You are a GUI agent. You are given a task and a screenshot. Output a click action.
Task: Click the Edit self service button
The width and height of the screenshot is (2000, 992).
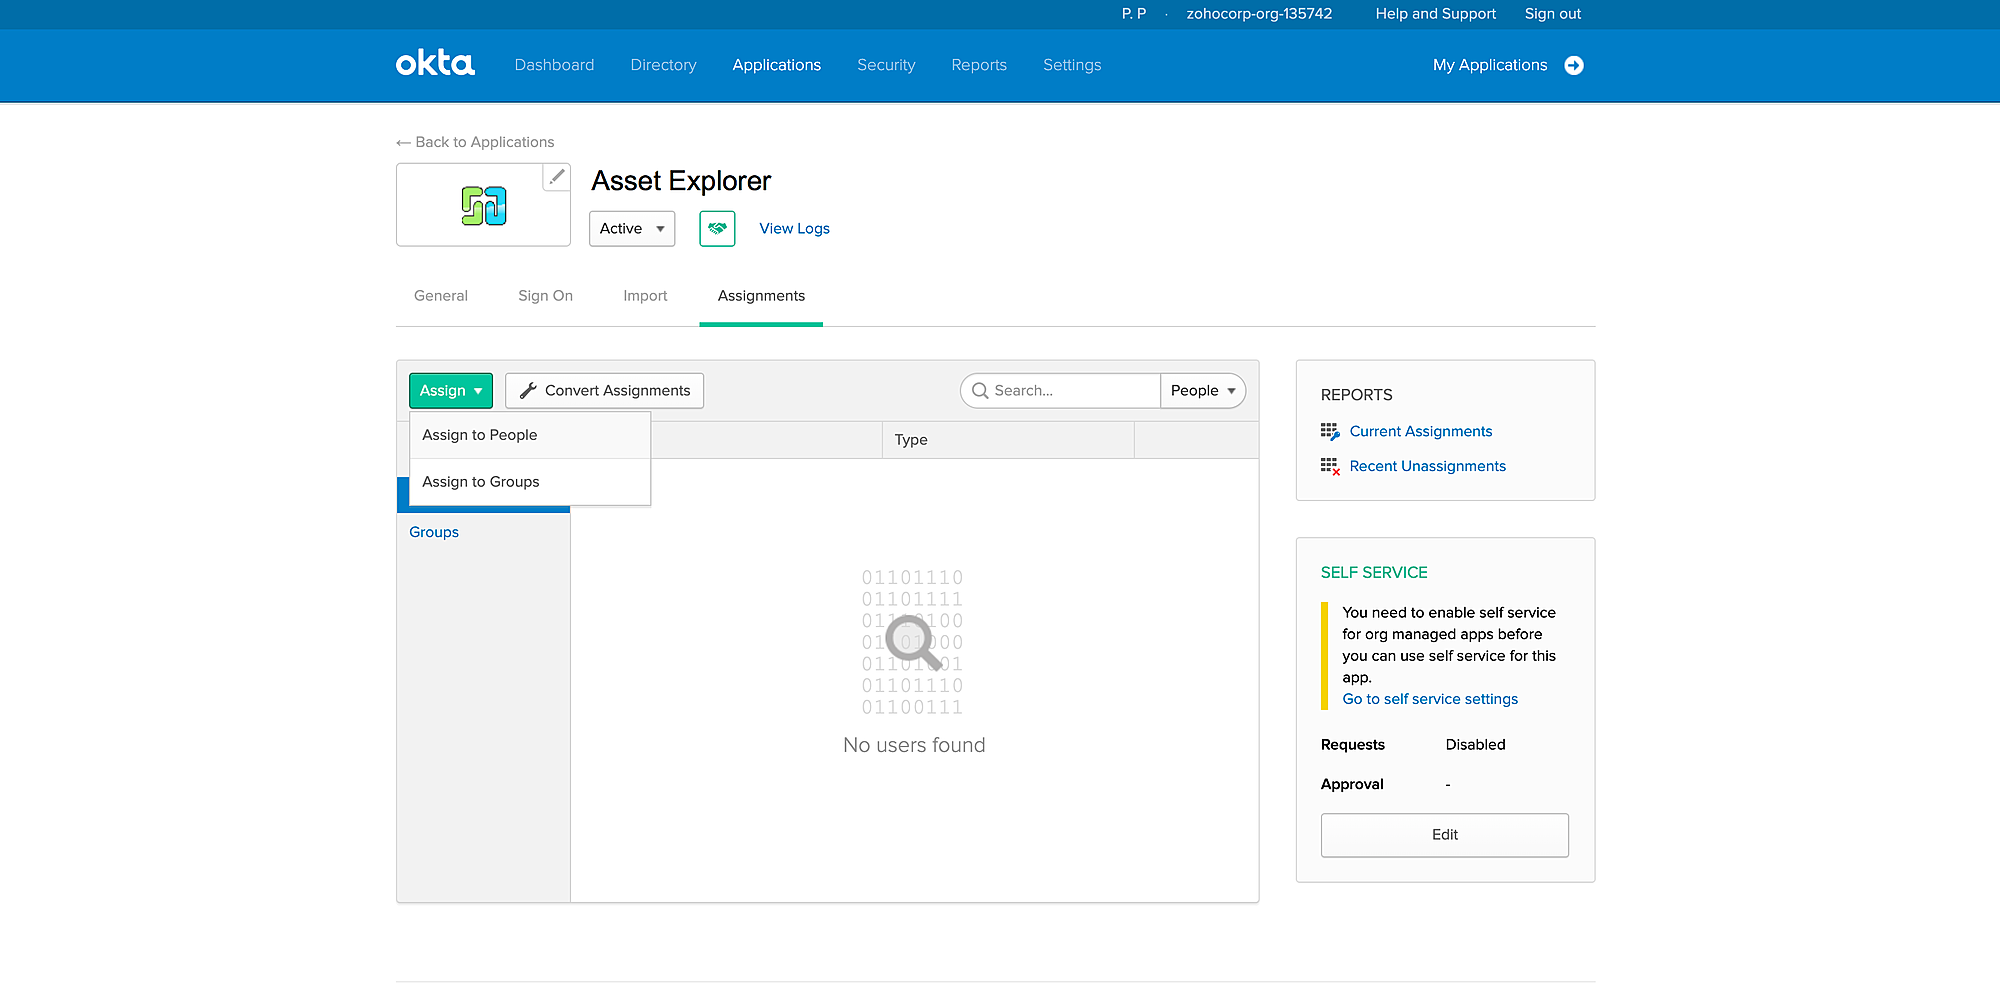(x=1444, y=835)
